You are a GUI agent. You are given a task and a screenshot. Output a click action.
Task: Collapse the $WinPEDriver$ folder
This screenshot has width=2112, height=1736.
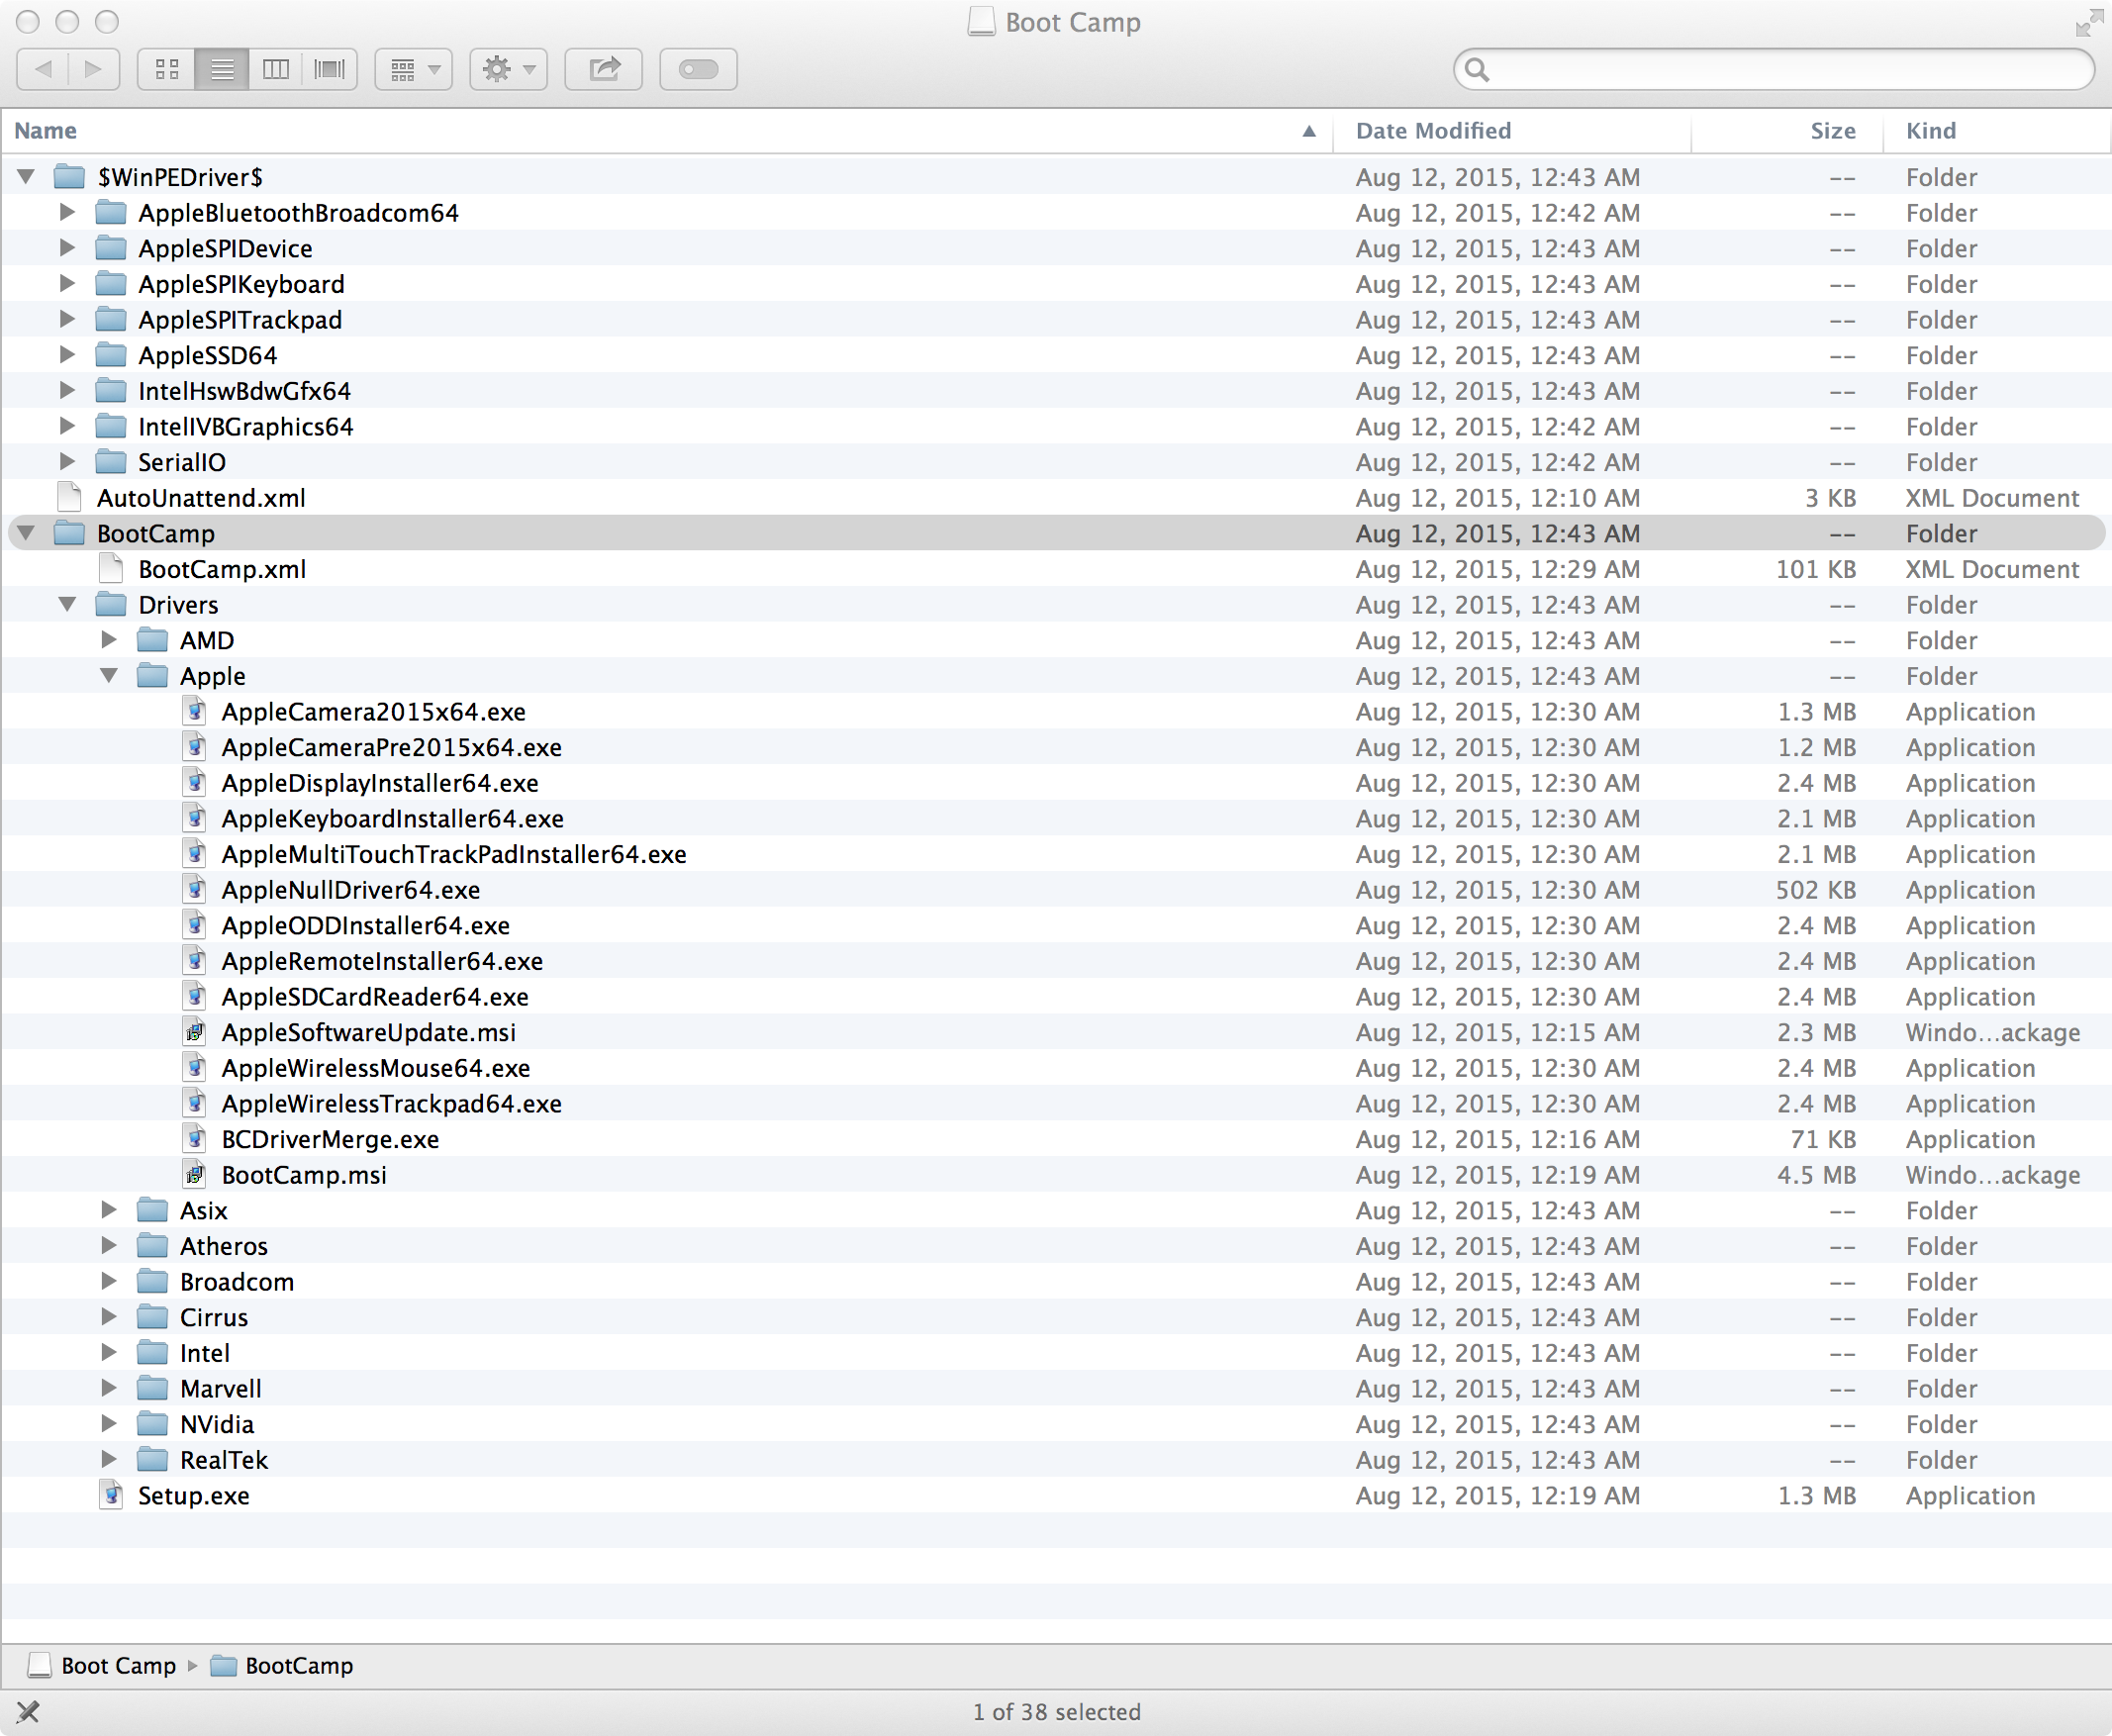point(27,177)
